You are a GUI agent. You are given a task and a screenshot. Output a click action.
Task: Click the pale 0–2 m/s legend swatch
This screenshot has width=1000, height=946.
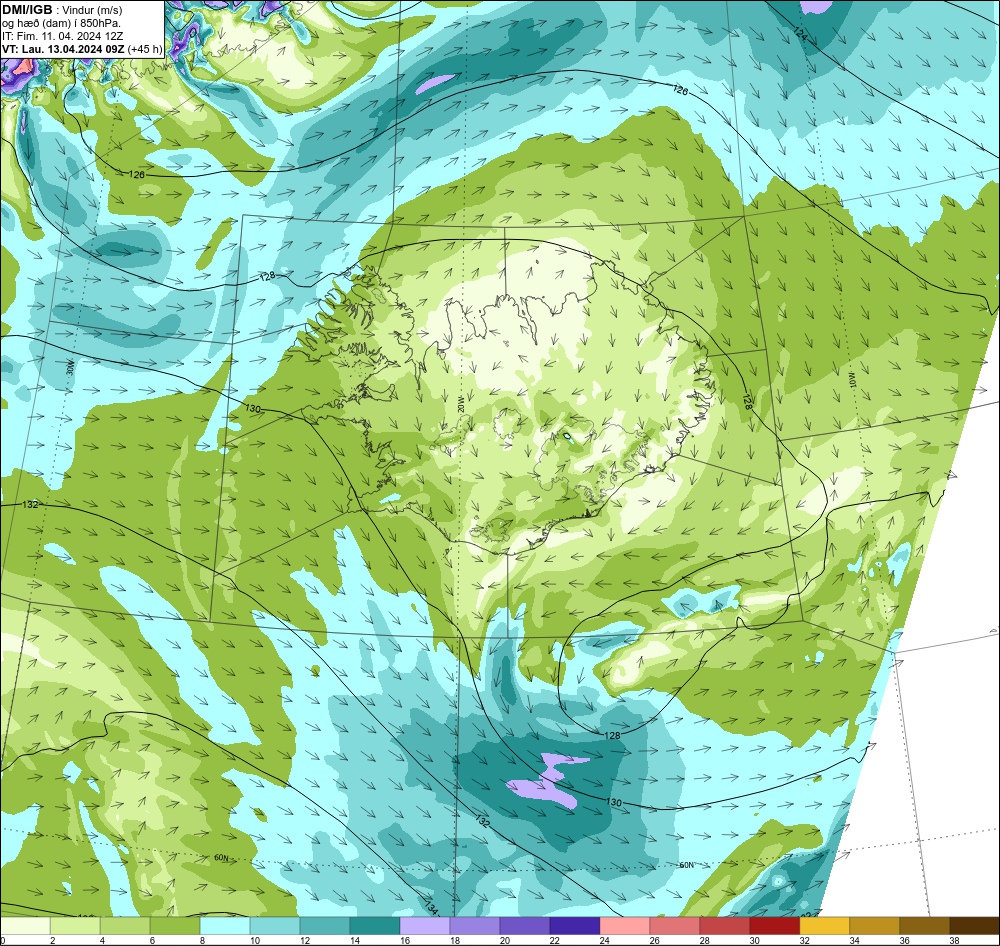tap(26, 925)
